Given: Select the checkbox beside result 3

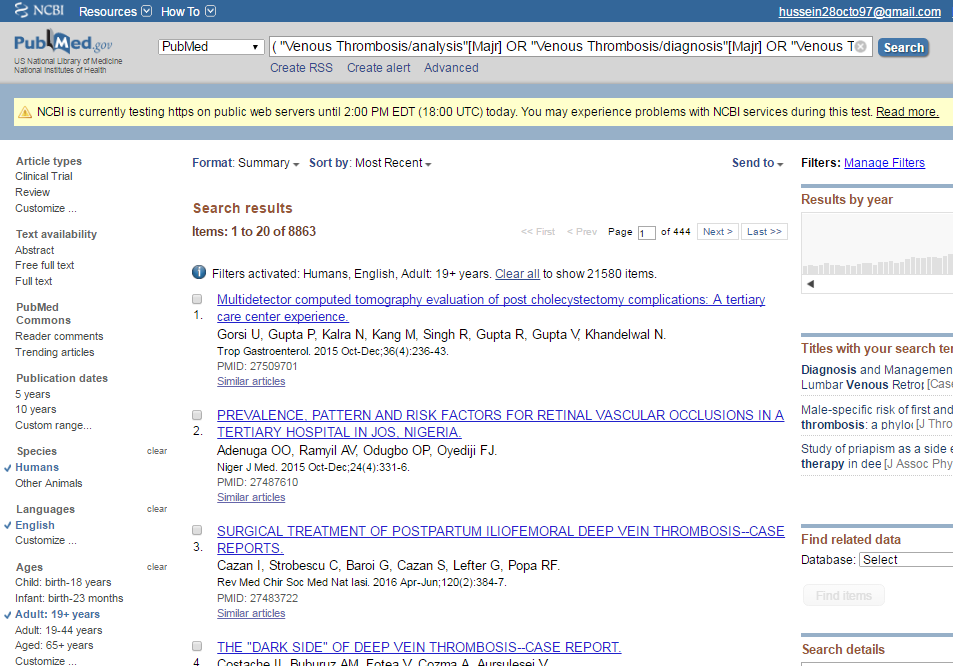Looking at the screenshot, I should [196, 530].
